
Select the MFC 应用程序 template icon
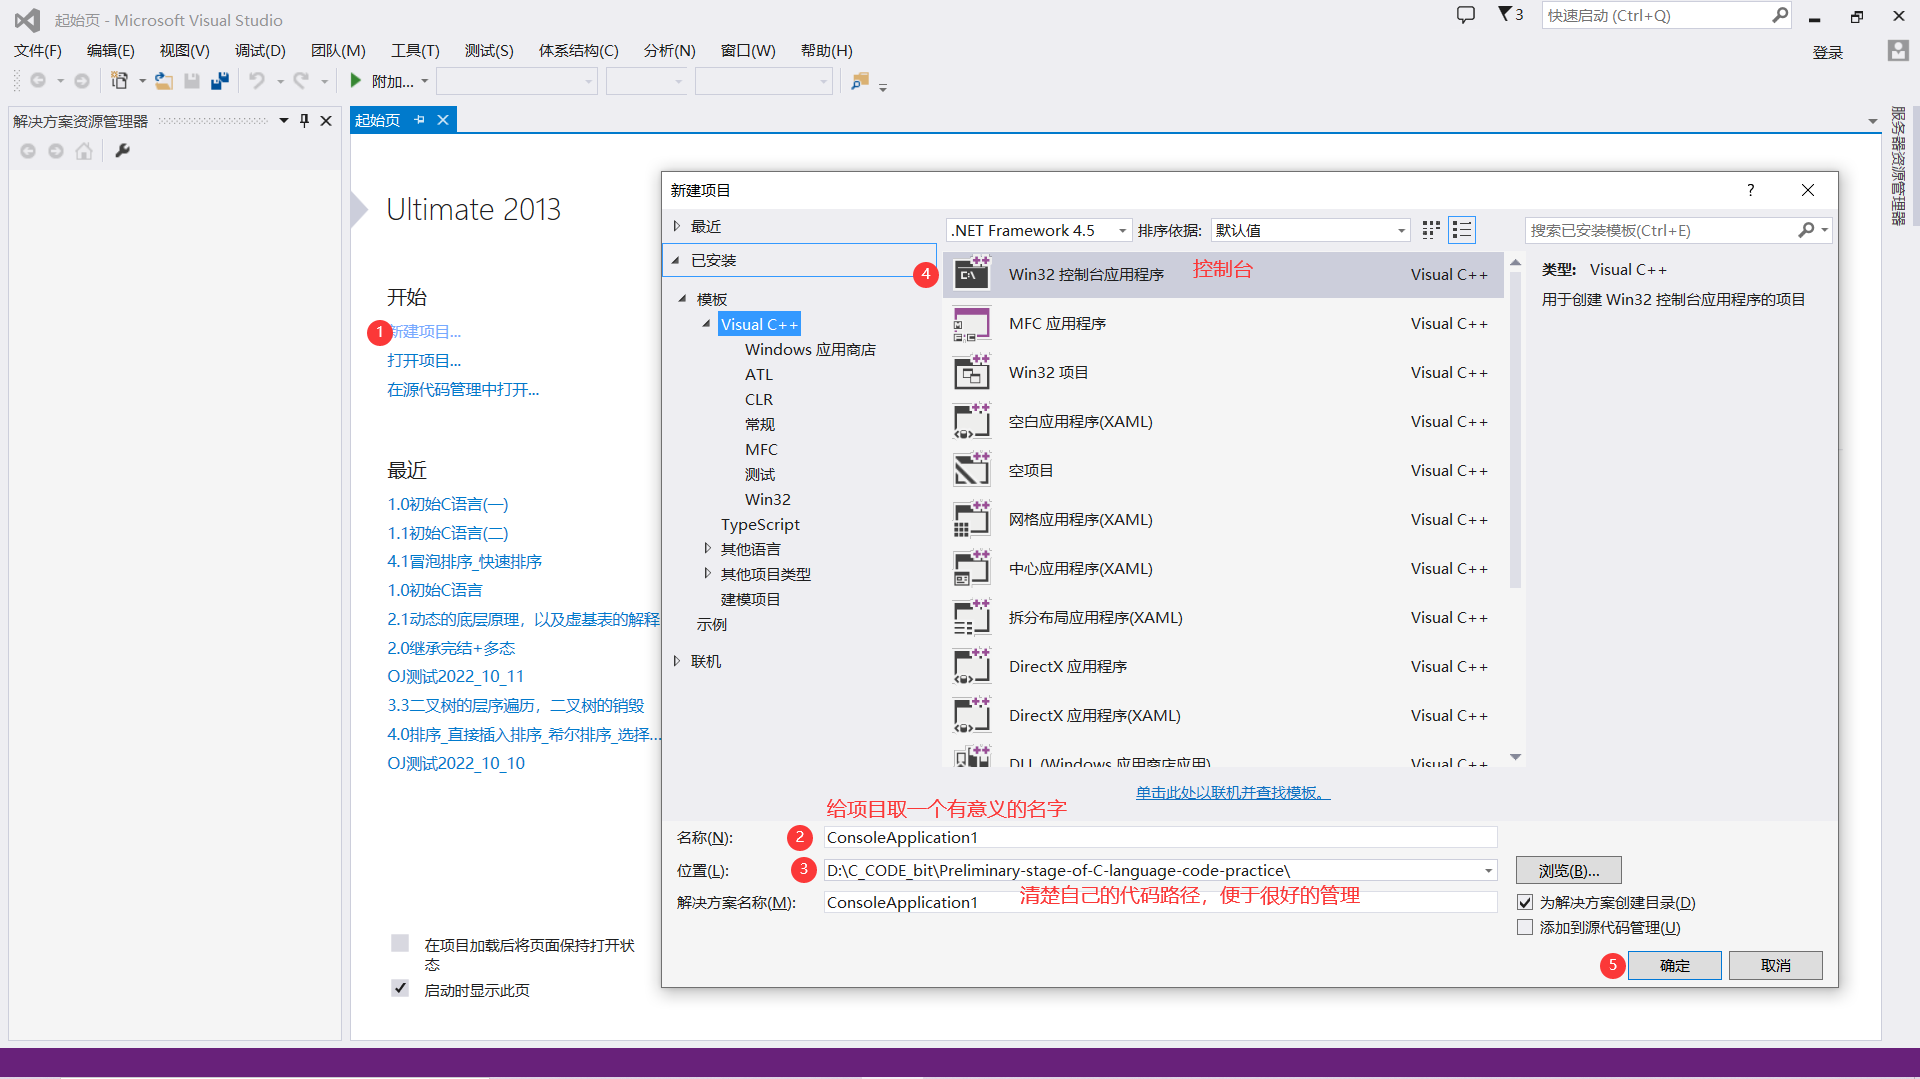971,324
